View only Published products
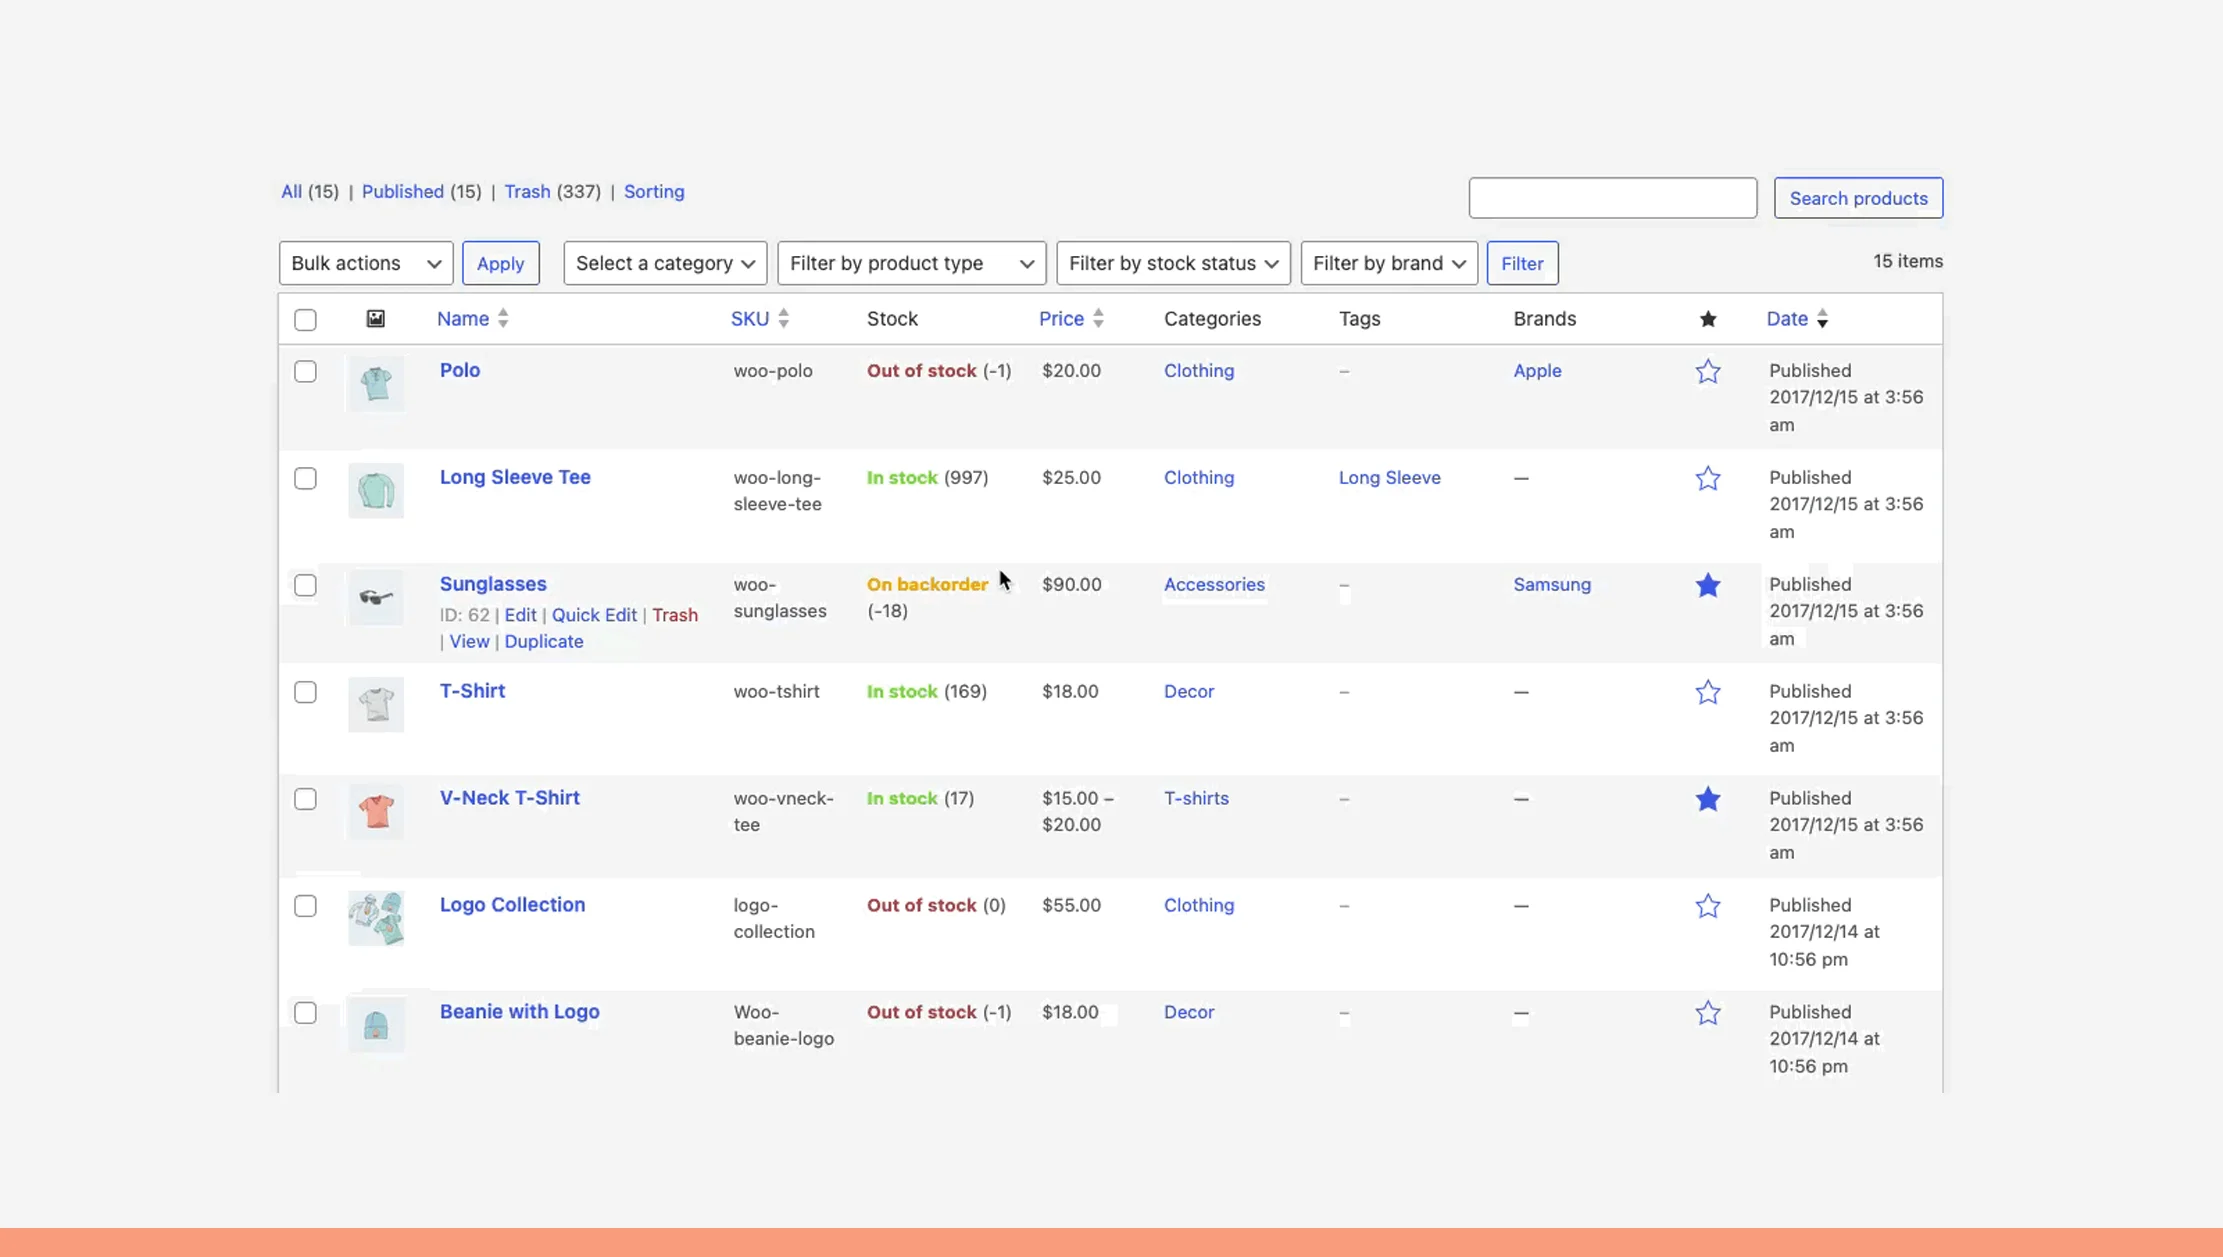The width and height of the screenshot is (2223, 1257). pyautogui.click(x=404, y=191)
